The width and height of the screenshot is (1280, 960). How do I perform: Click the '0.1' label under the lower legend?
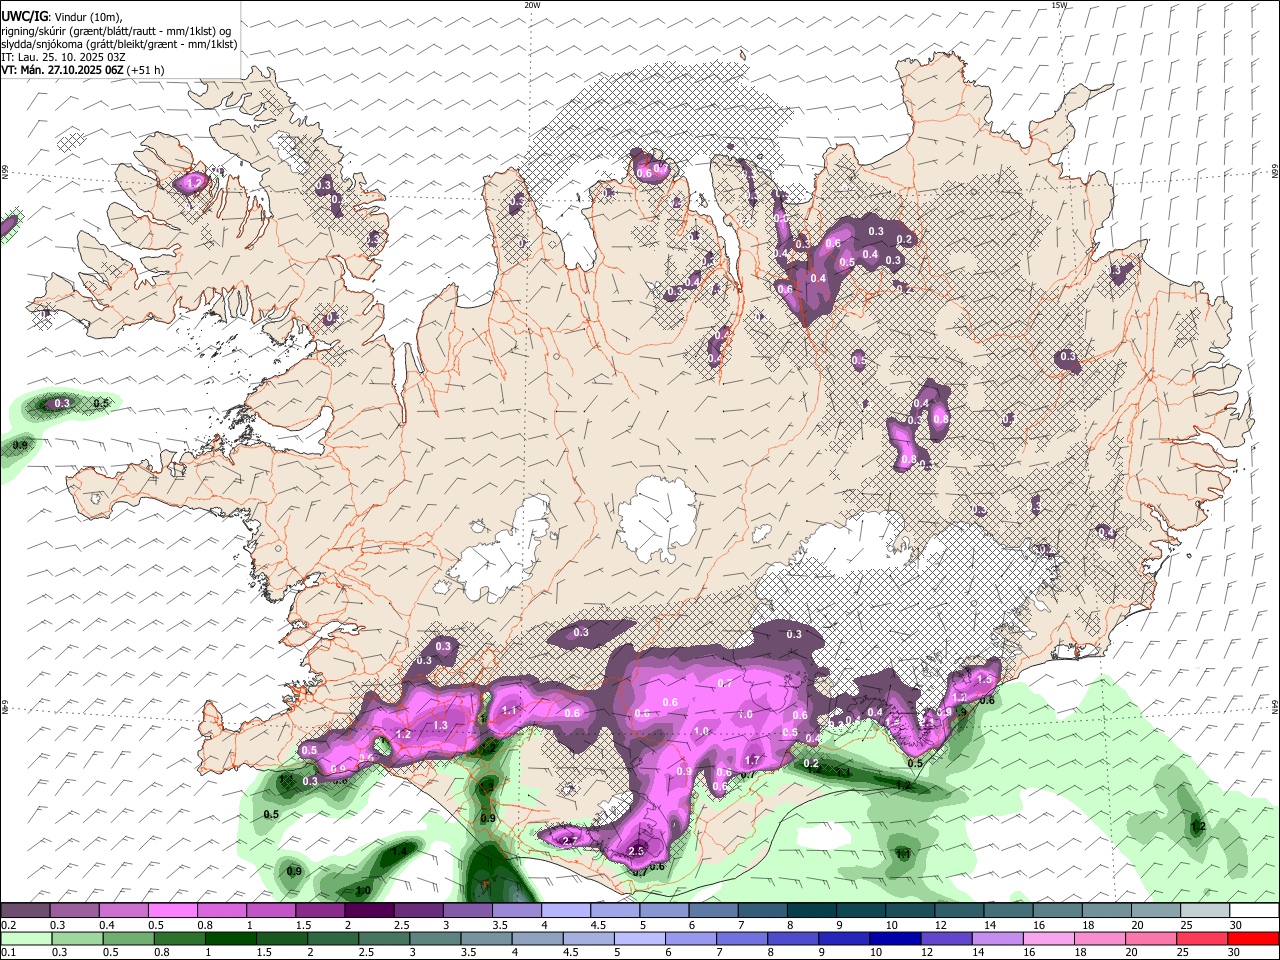coord(7,952)
